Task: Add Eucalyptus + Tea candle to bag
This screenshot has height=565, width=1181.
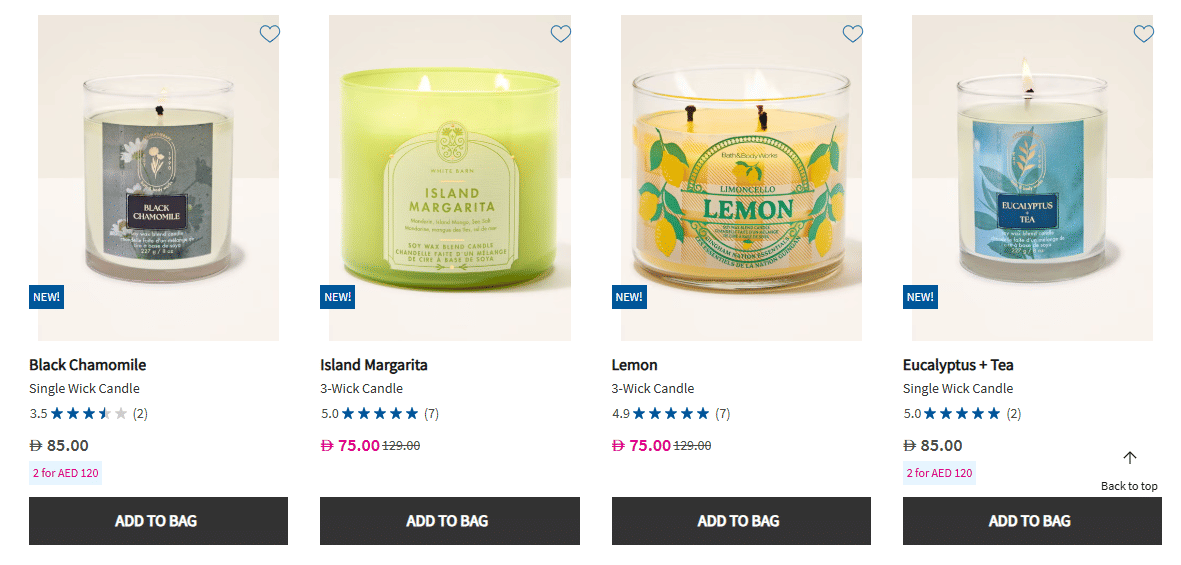Action: click(x=1032, y=521)
